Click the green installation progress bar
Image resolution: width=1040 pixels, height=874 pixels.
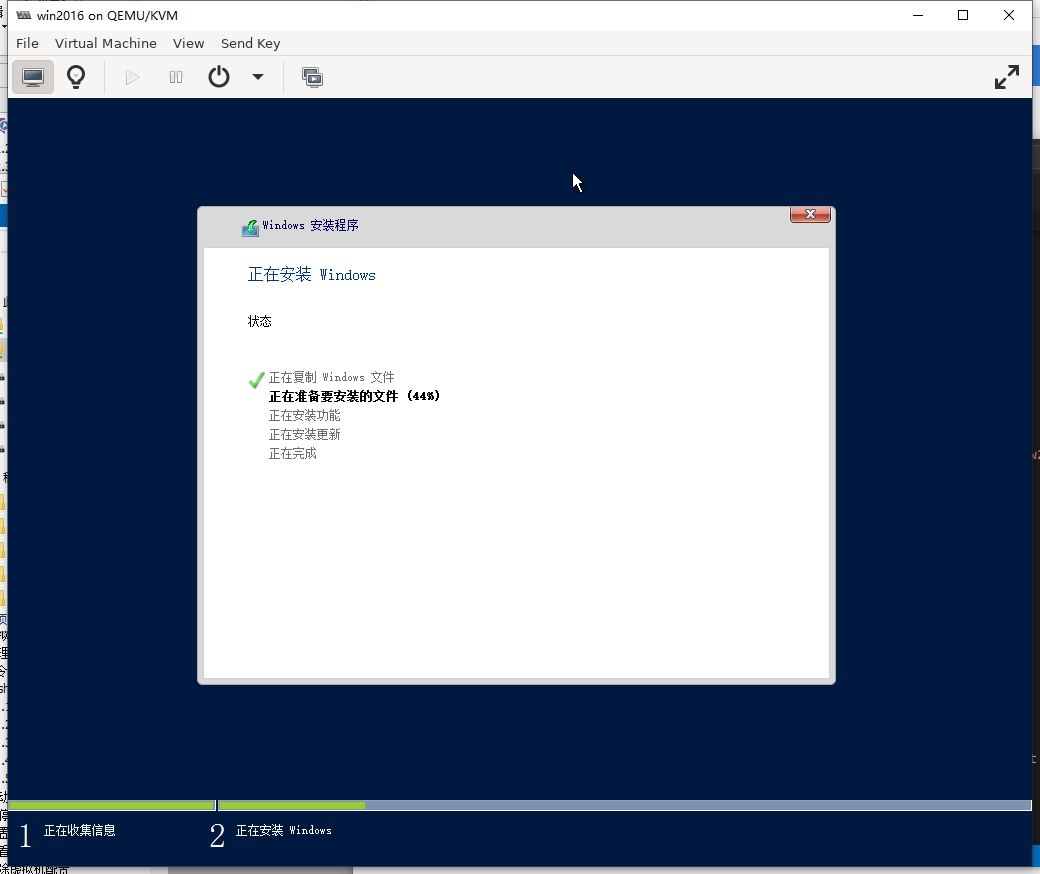tap(290, 805)
